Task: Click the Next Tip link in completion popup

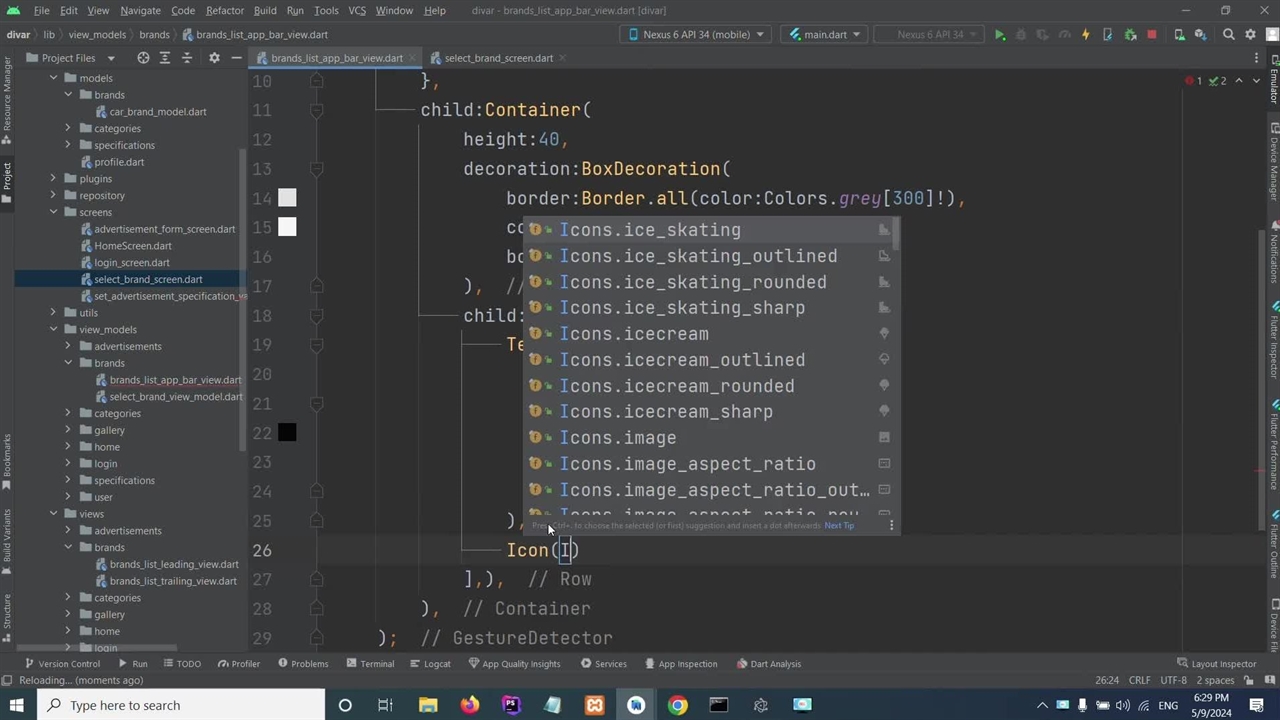Action: [839, 526]
